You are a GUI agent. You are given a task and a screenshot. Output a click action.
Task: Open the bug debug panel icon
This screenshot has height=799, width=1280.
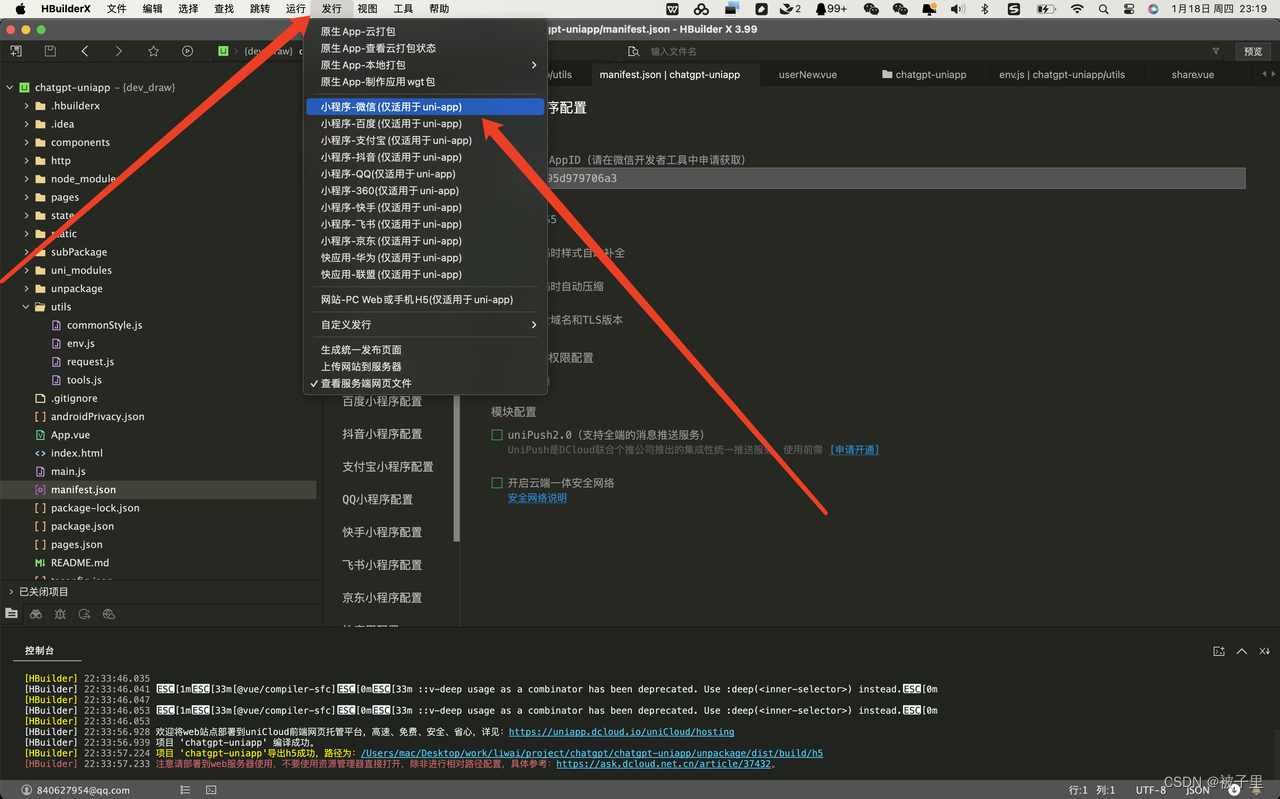(60, 614)
